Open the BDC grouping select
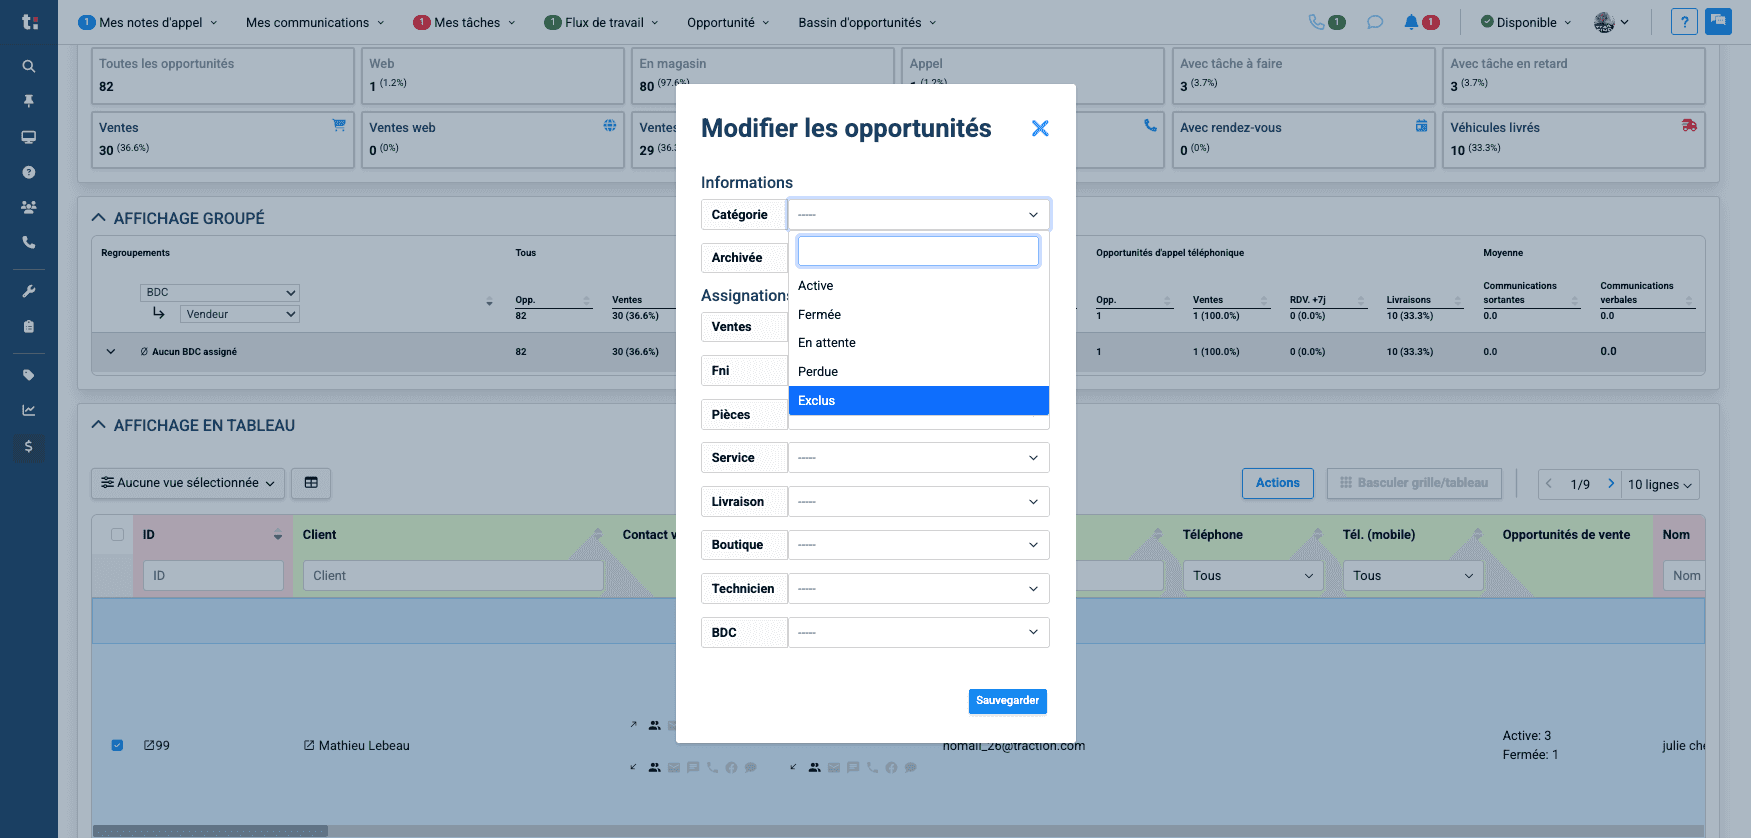 point(220,293)
